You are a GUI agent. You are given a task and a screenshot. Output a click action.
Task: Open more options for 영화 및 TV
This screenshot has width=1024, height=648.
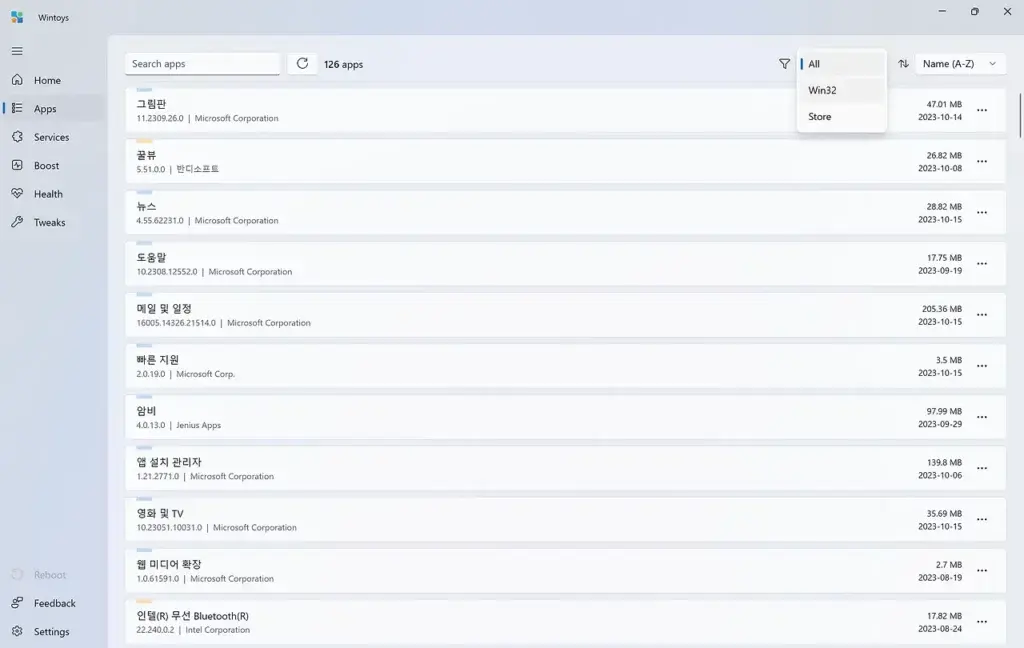point(982,519)
